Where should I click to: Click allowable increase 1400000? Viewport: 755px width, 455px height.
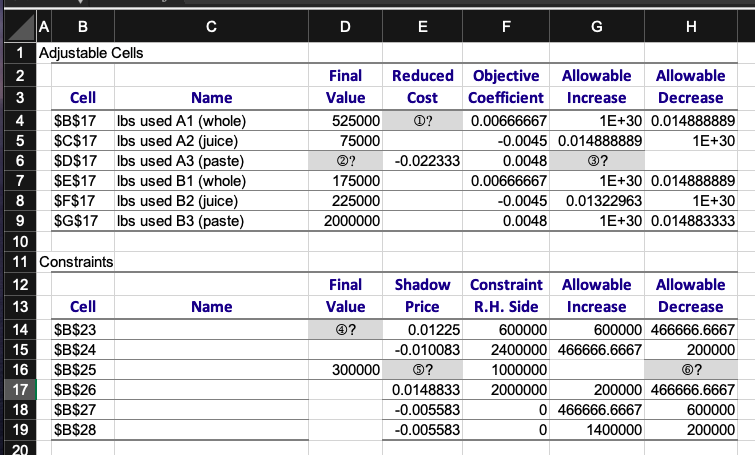[597, 429]
